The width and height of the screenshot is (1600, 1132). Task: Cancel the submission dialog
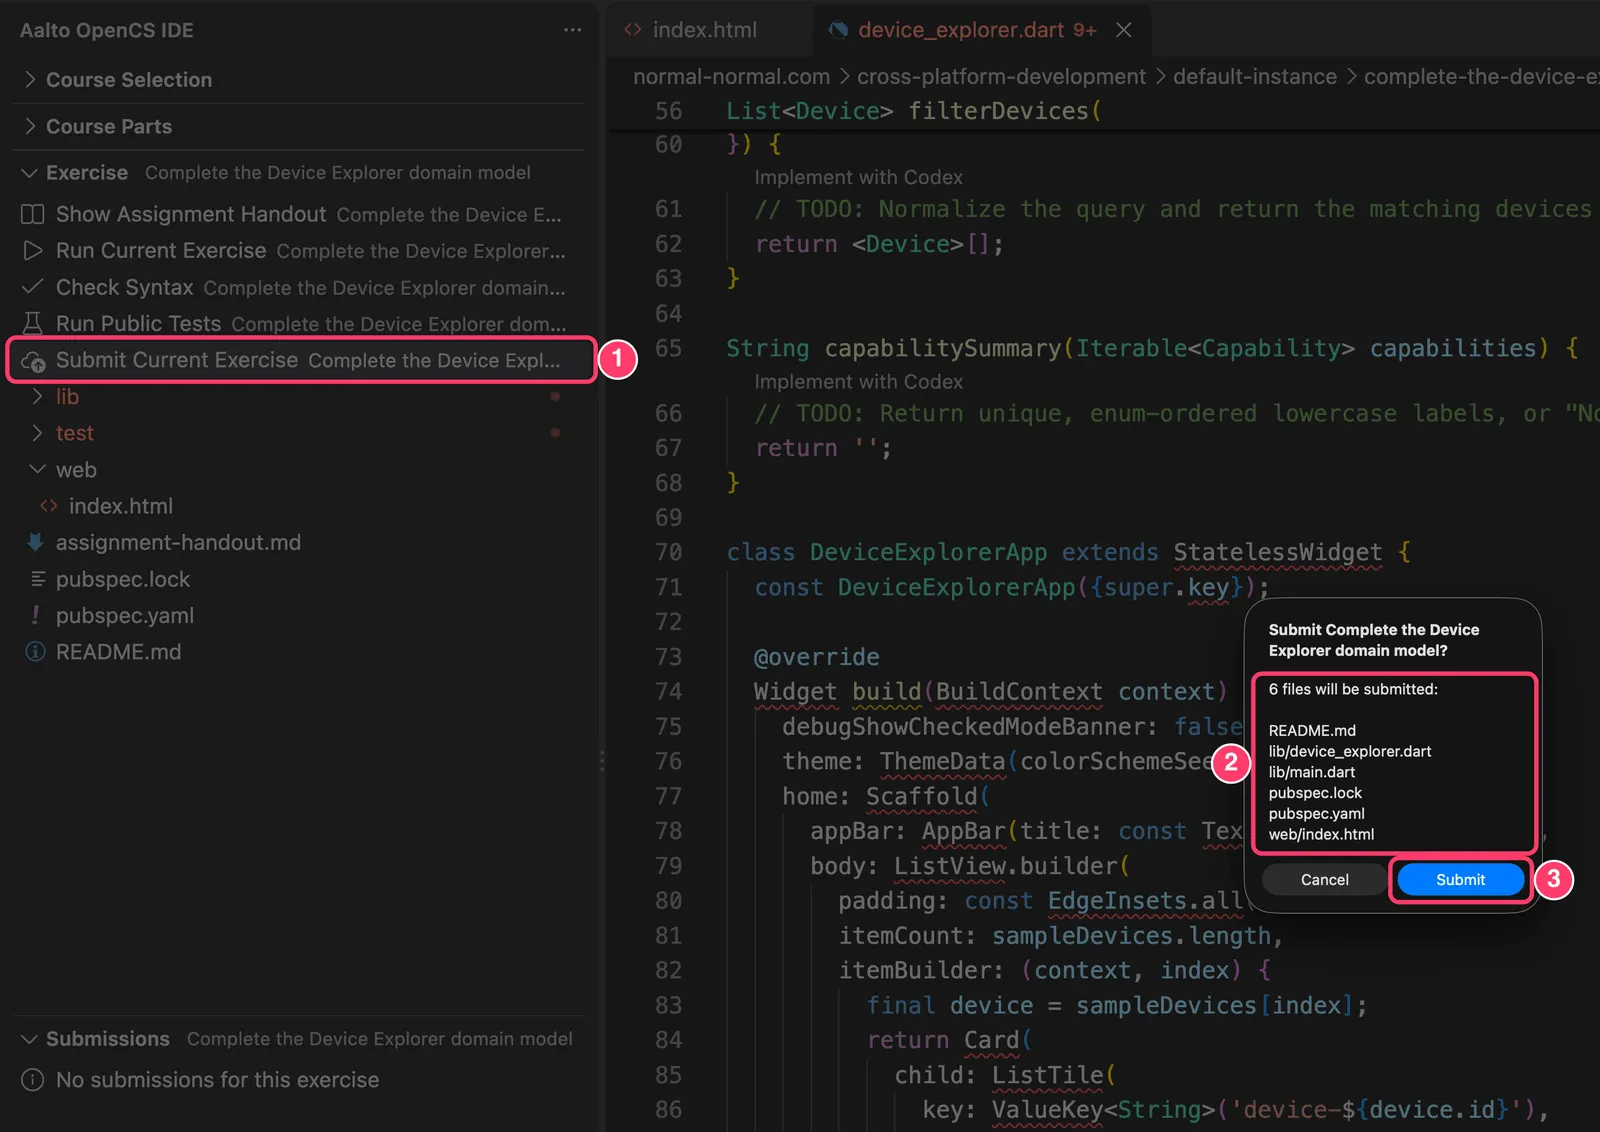(1324, 880)
